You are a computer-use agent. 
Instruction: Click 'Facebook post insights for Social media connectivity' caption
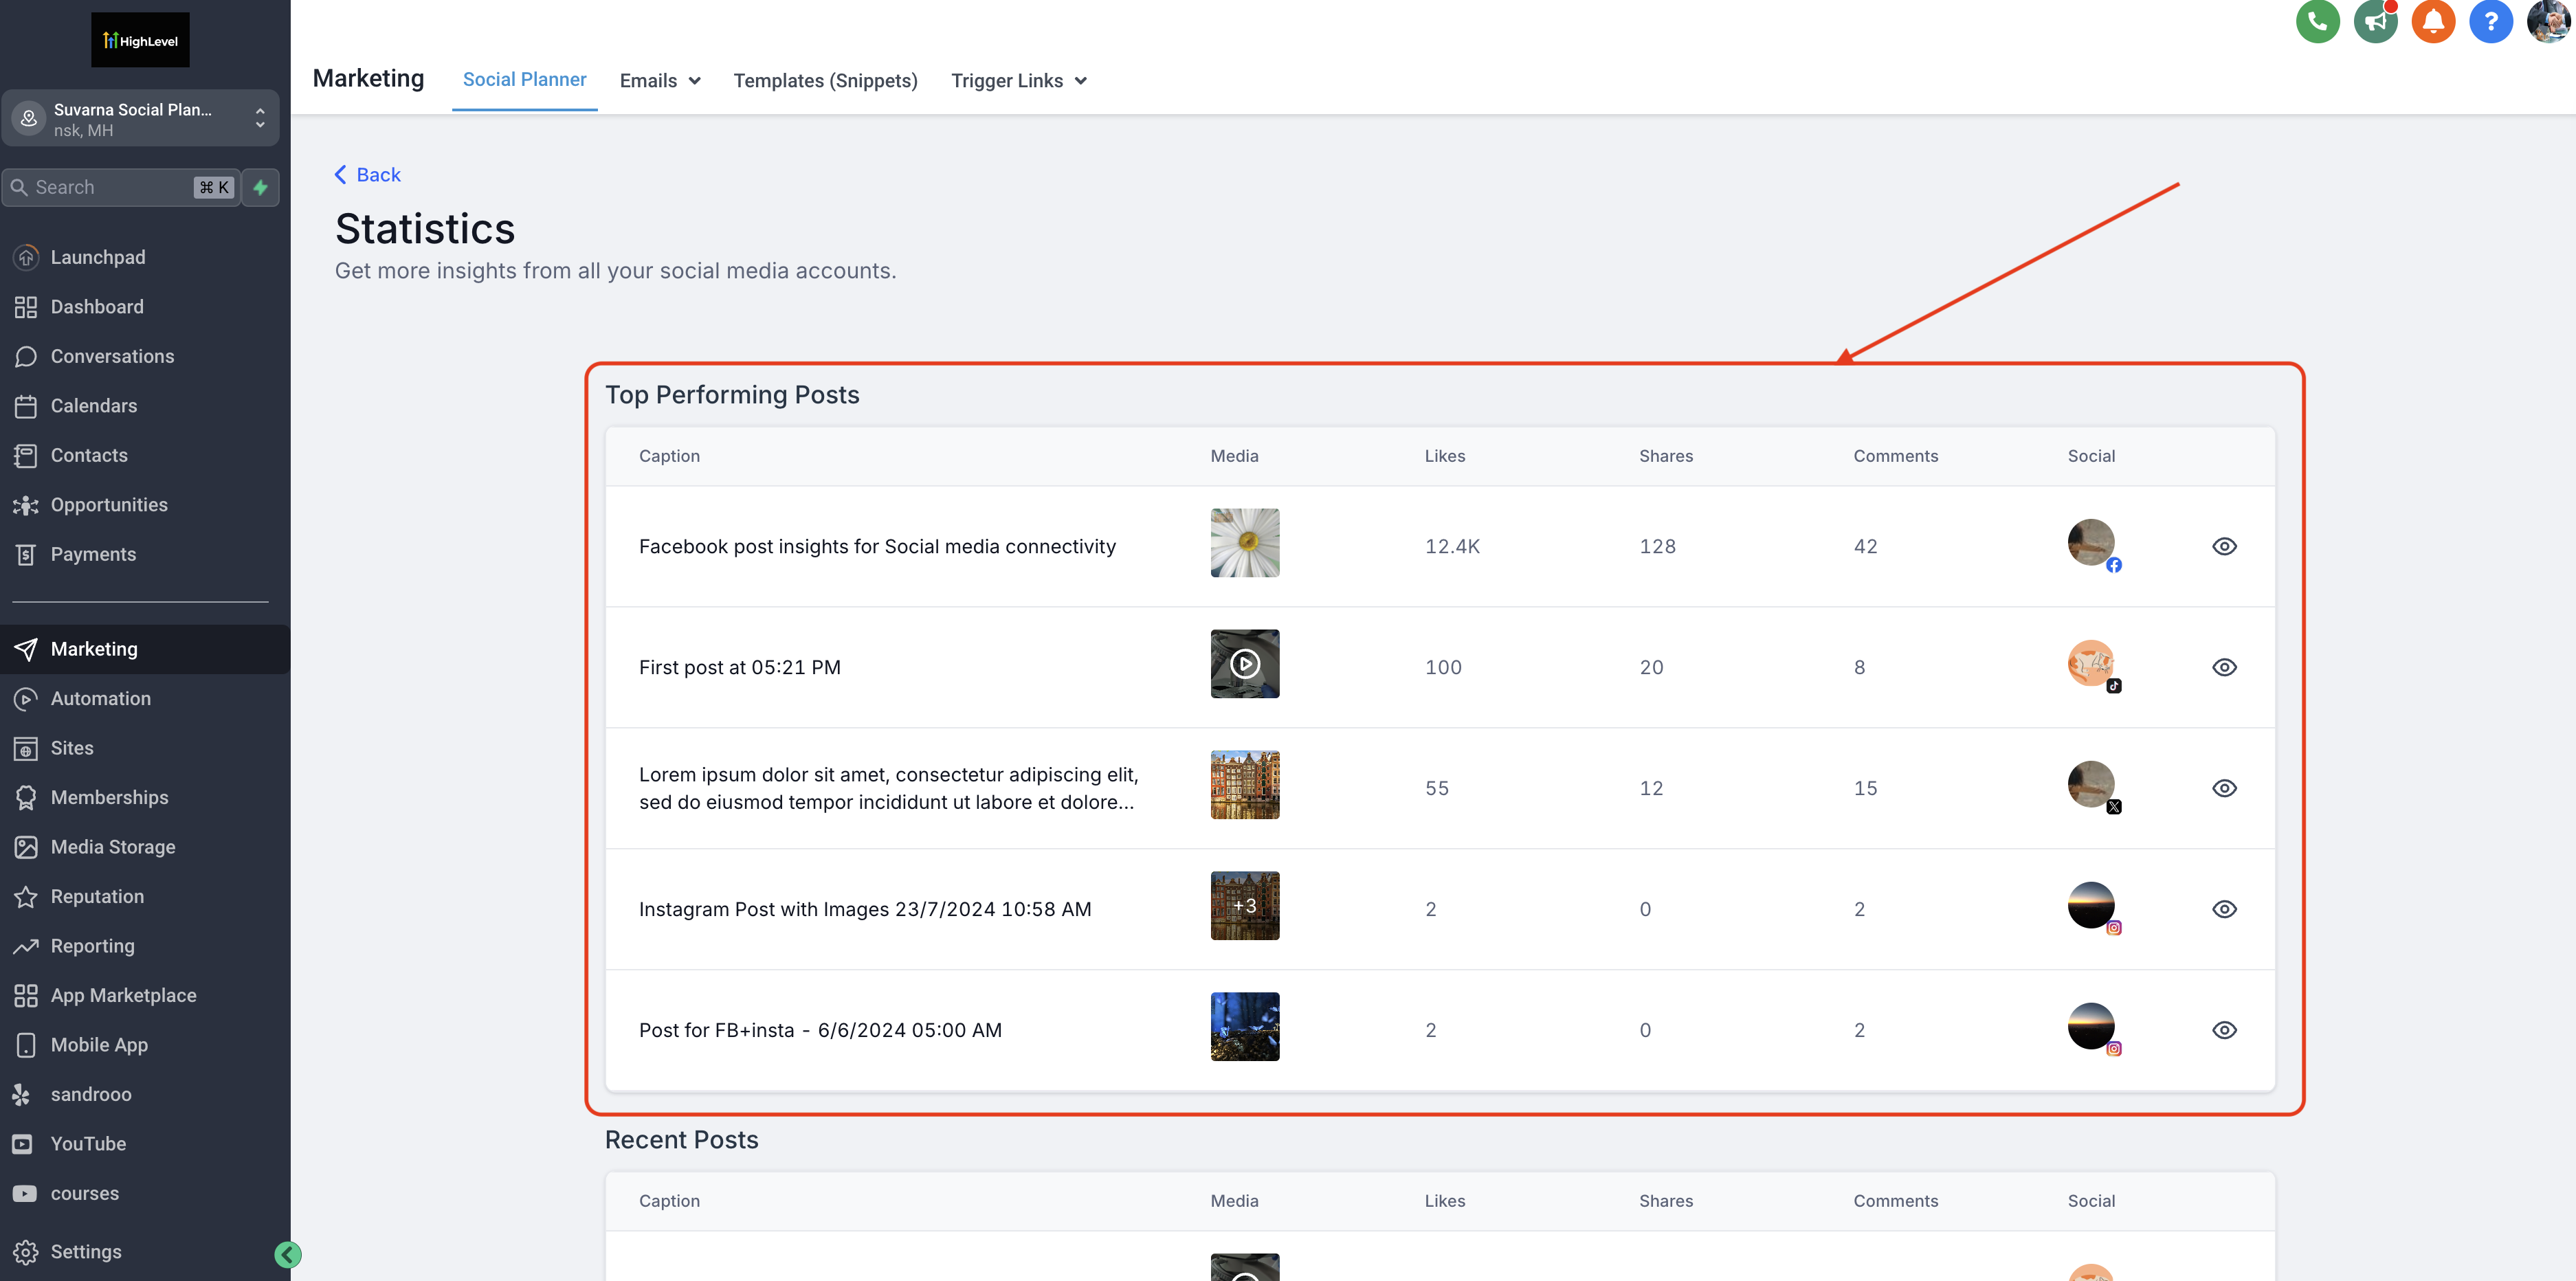tap(877, 547)
